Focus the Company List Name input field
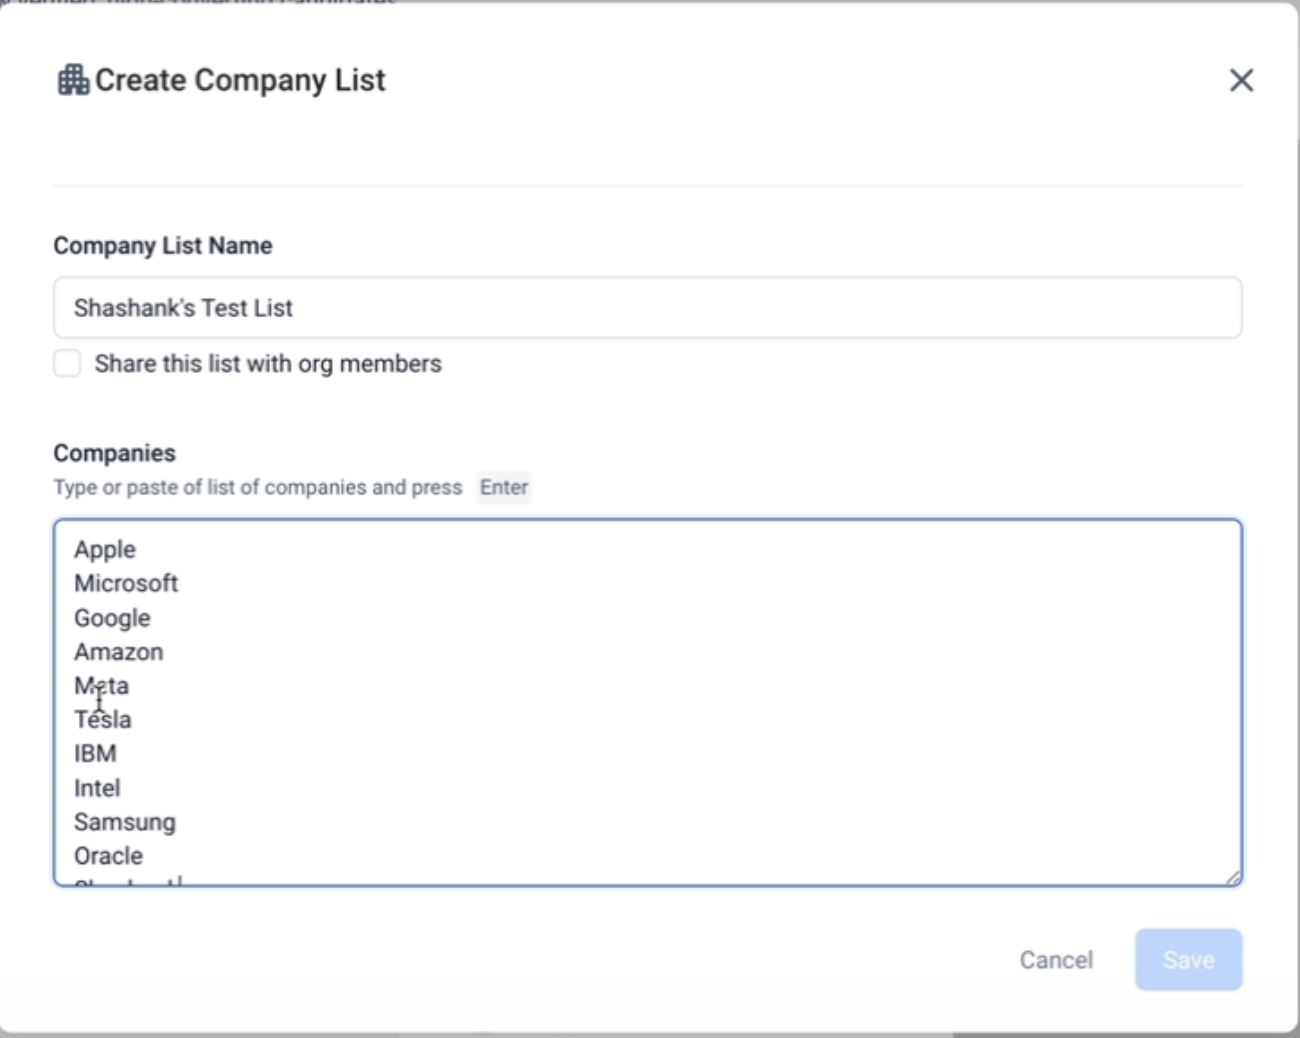The height and width of the screenshot is (1038, 1300). pos(647,308)
